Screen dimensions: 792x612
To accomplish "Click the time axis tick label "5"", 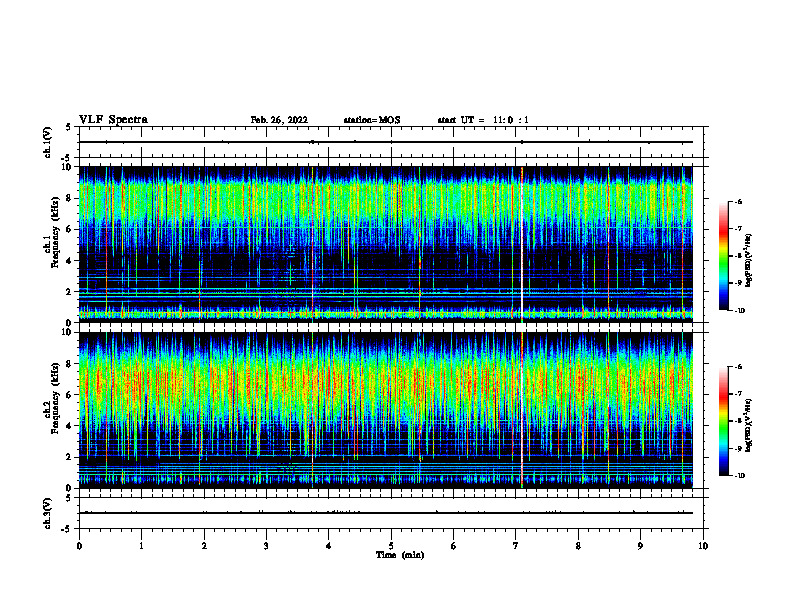I will point(391,546).
